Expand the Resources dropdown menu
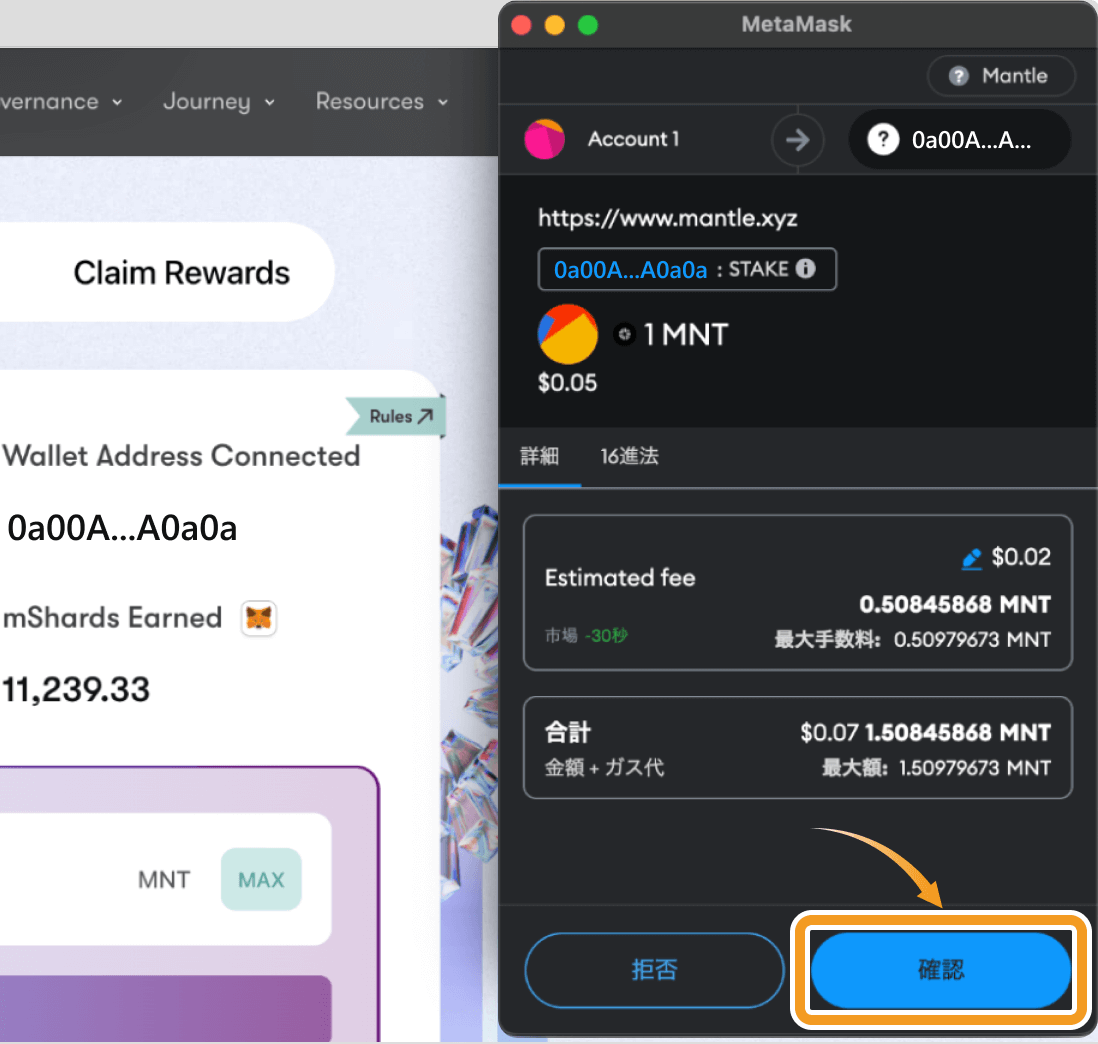The width and height of the screenshot is (1098, 1044). [x=382, y=102]
